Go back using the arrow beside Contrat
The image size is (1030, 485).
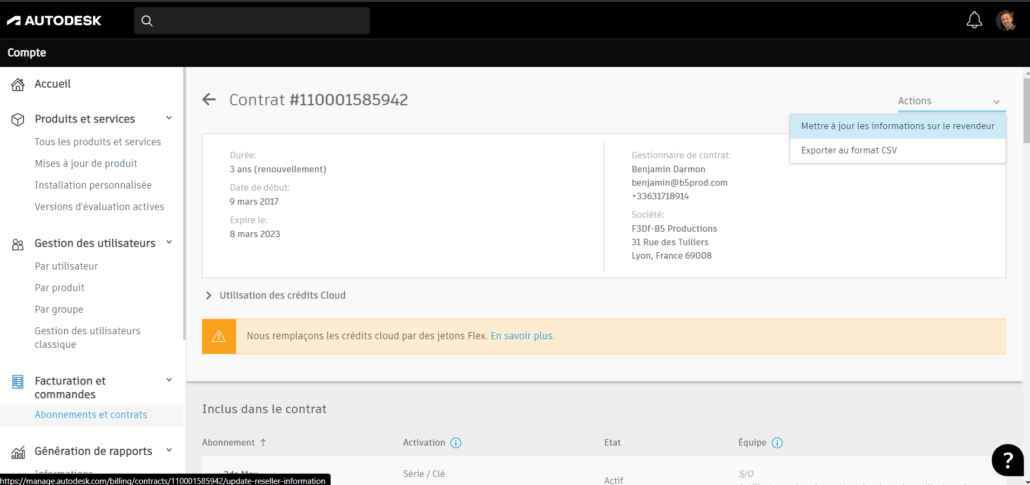click(209, 100)
